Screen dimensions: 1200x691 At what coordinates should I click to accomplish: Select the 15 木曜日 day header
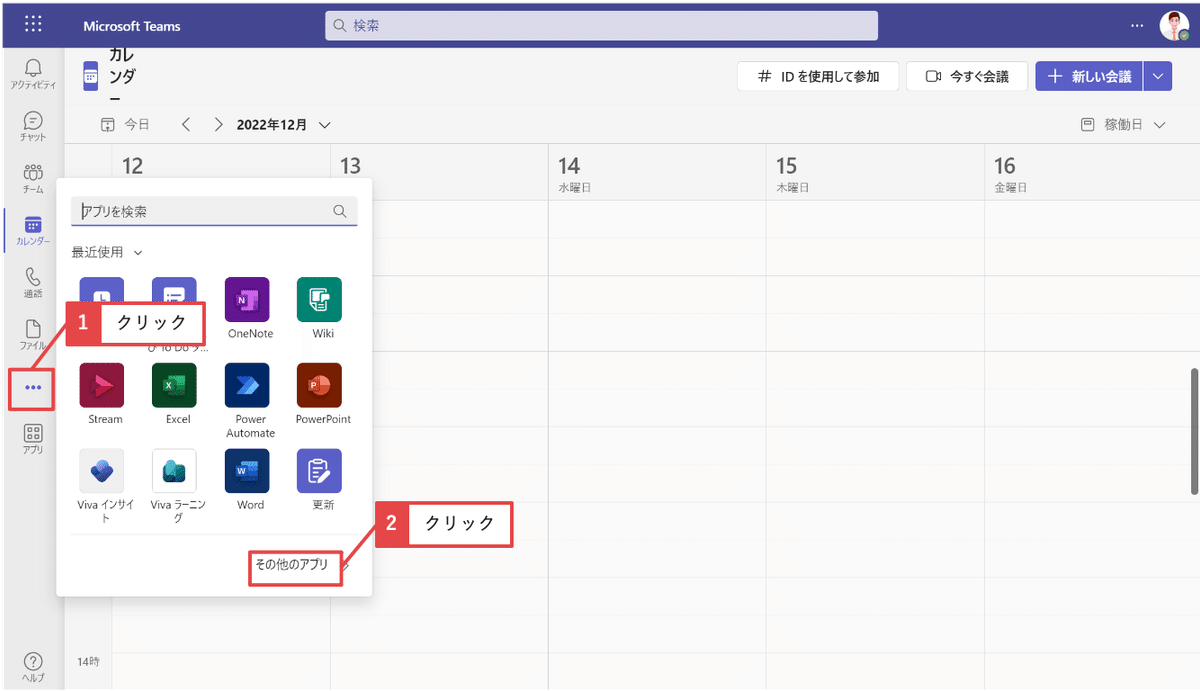click(875, 174)
